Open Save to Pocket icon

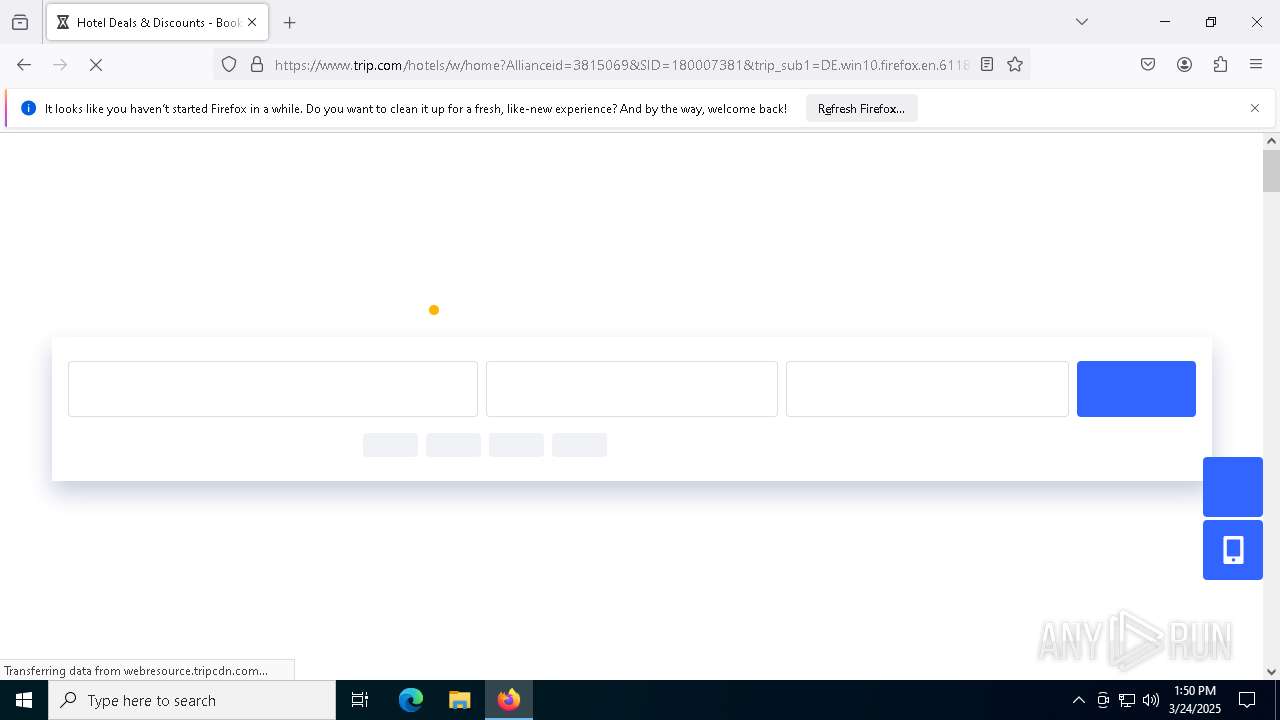point(1148,64)
